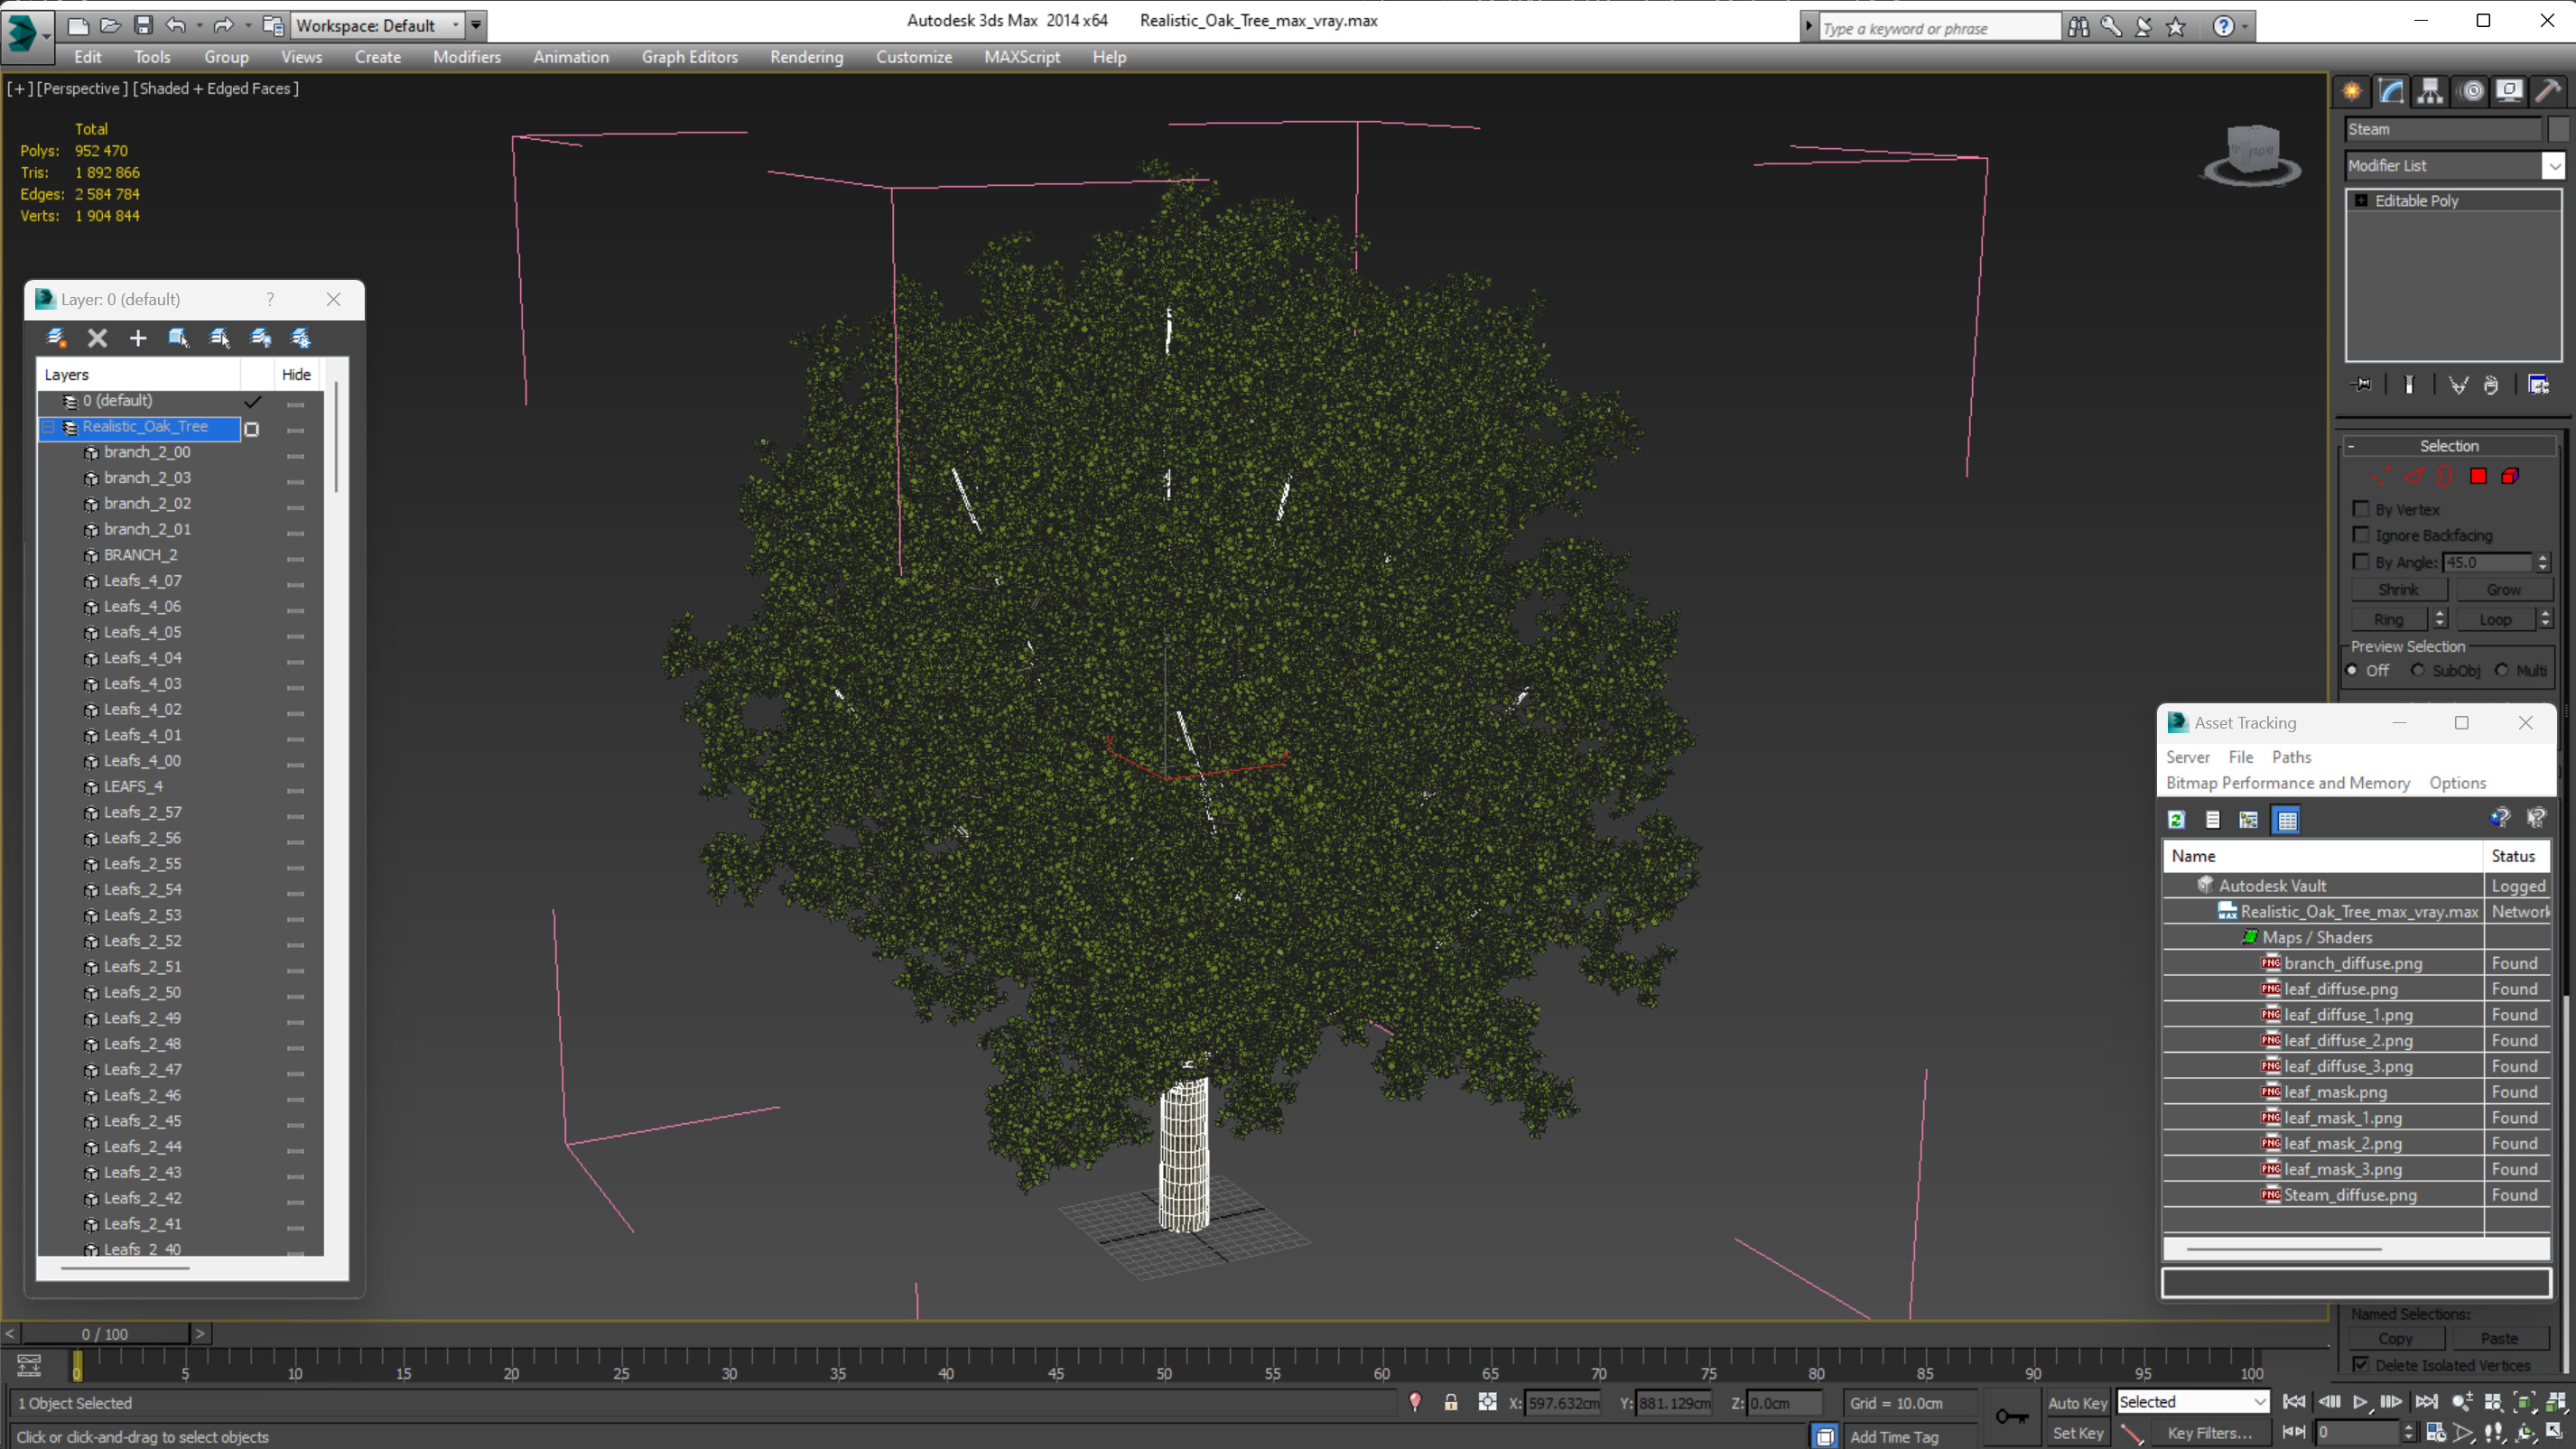The height and width of the screenshot is (1449, 2576).
Task: Open the Graph Editors menu
Action: (690, 57)
